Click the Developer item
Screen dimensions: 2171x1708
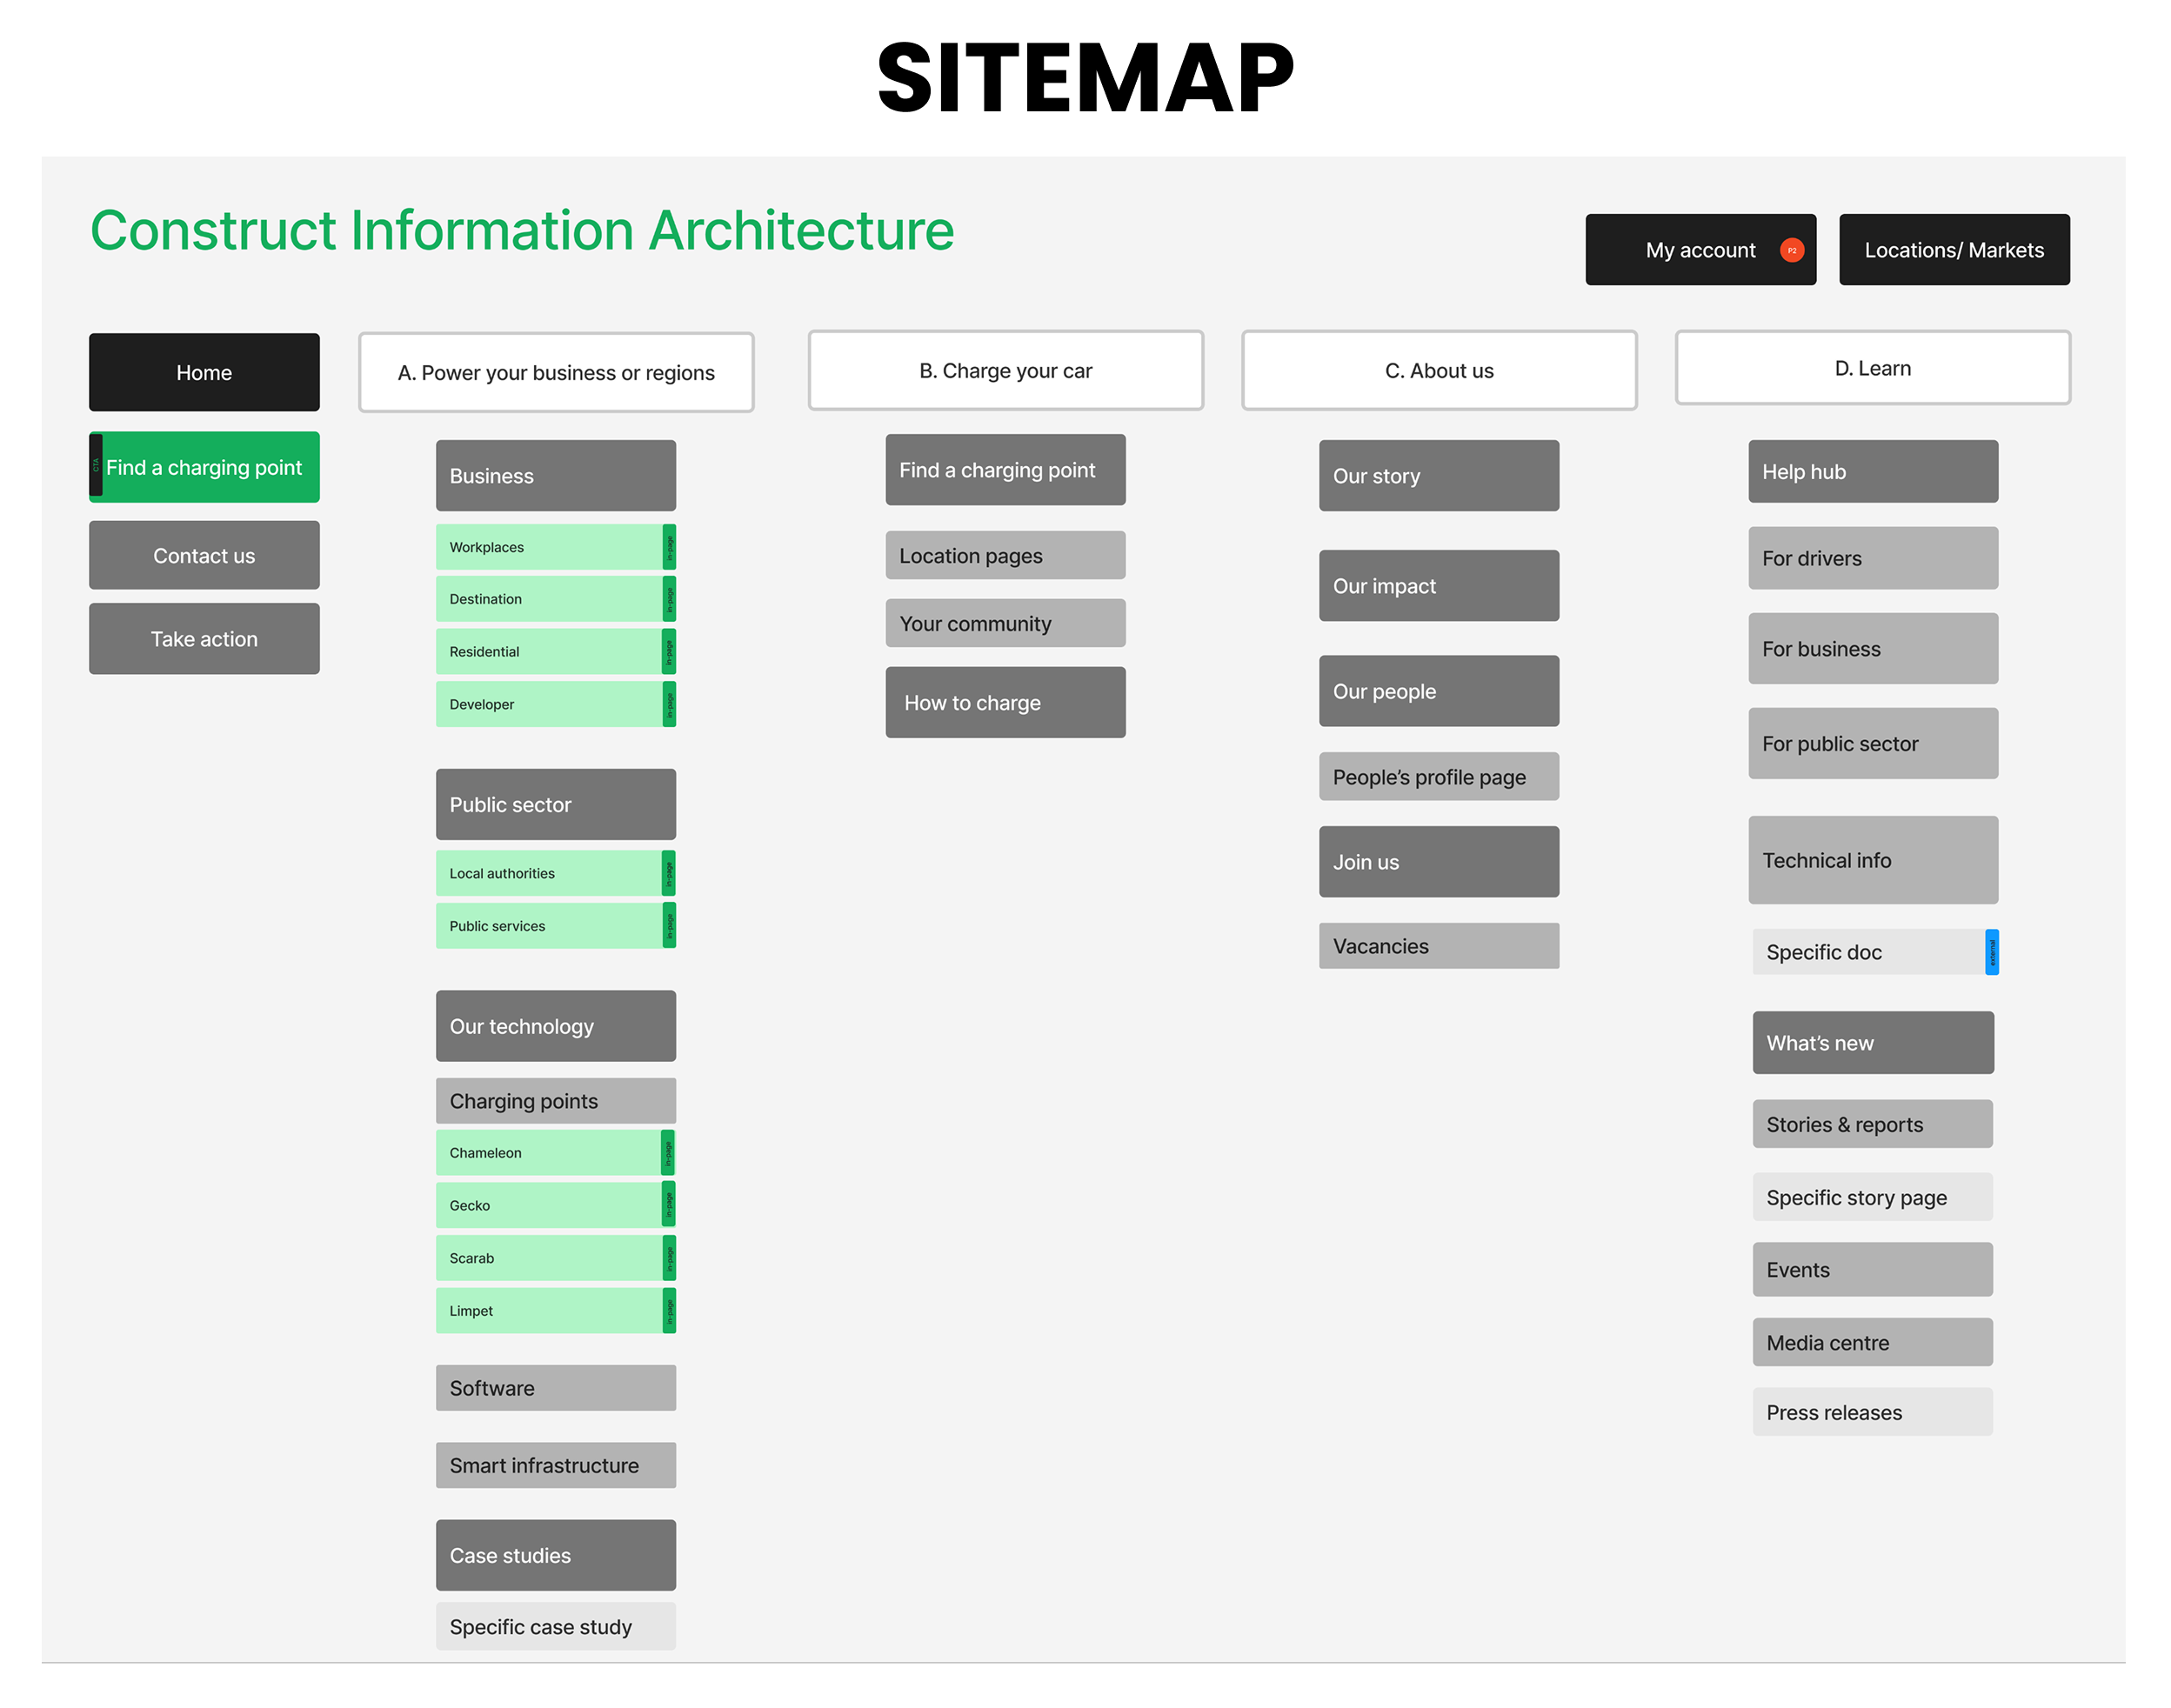pos(556,704)
